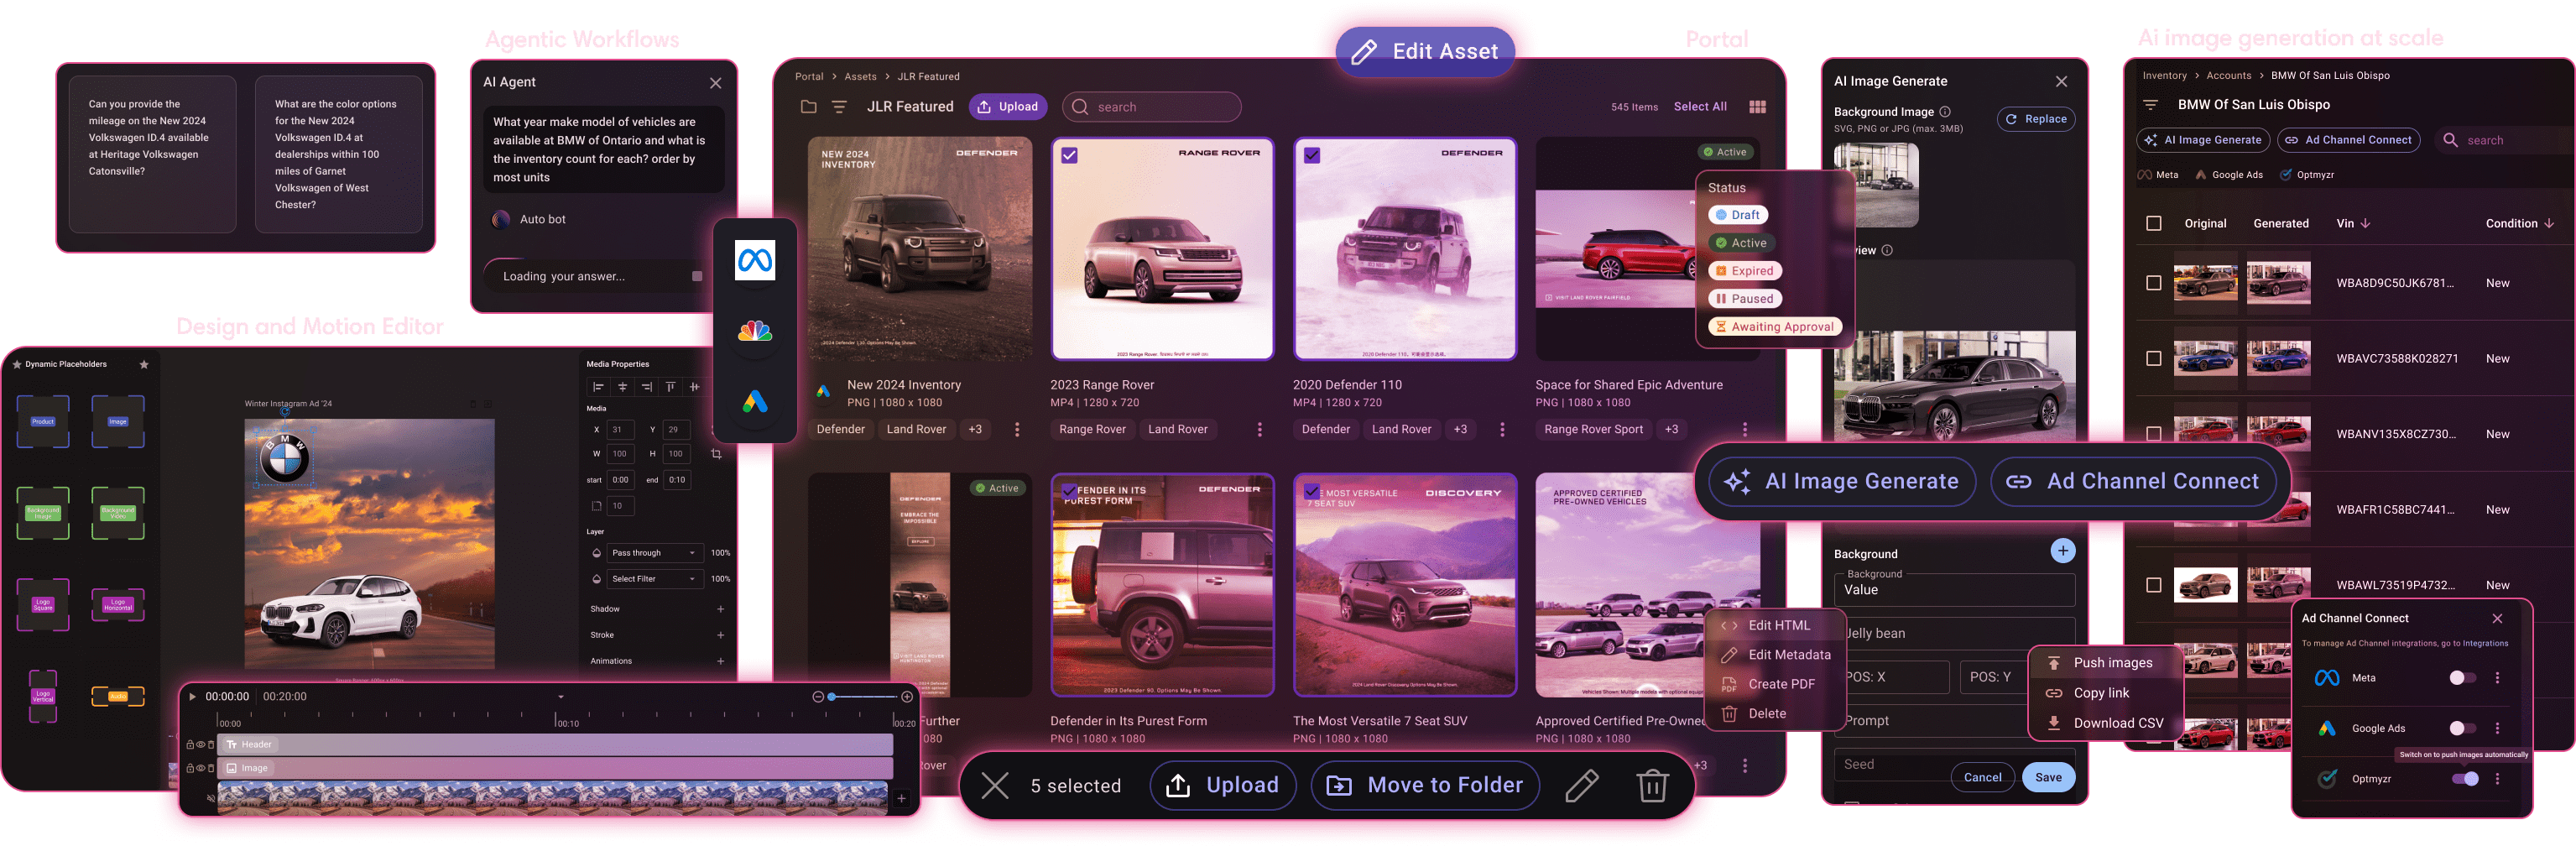Open the timeline dropdown arrow
This screenshot has height=846, width=2576.
coord(561,697)
